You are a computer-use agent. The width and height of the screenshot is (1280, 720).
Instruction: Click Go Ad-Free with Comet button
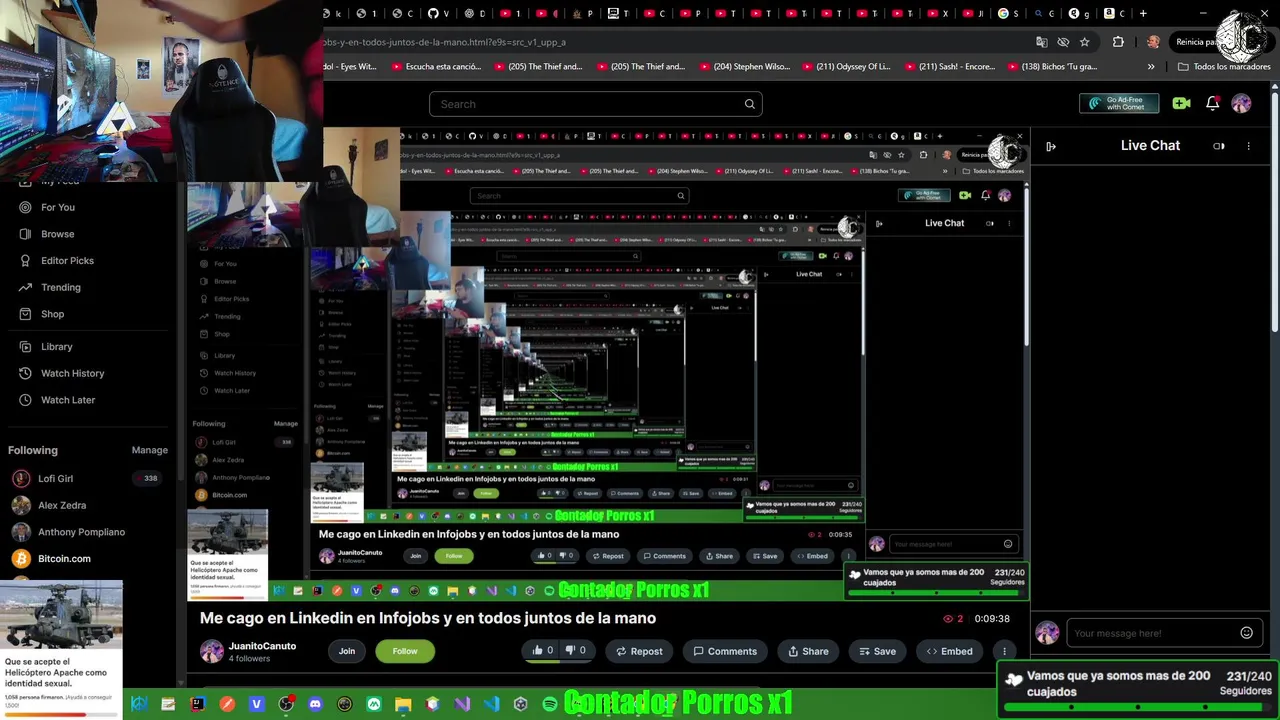1119,103
